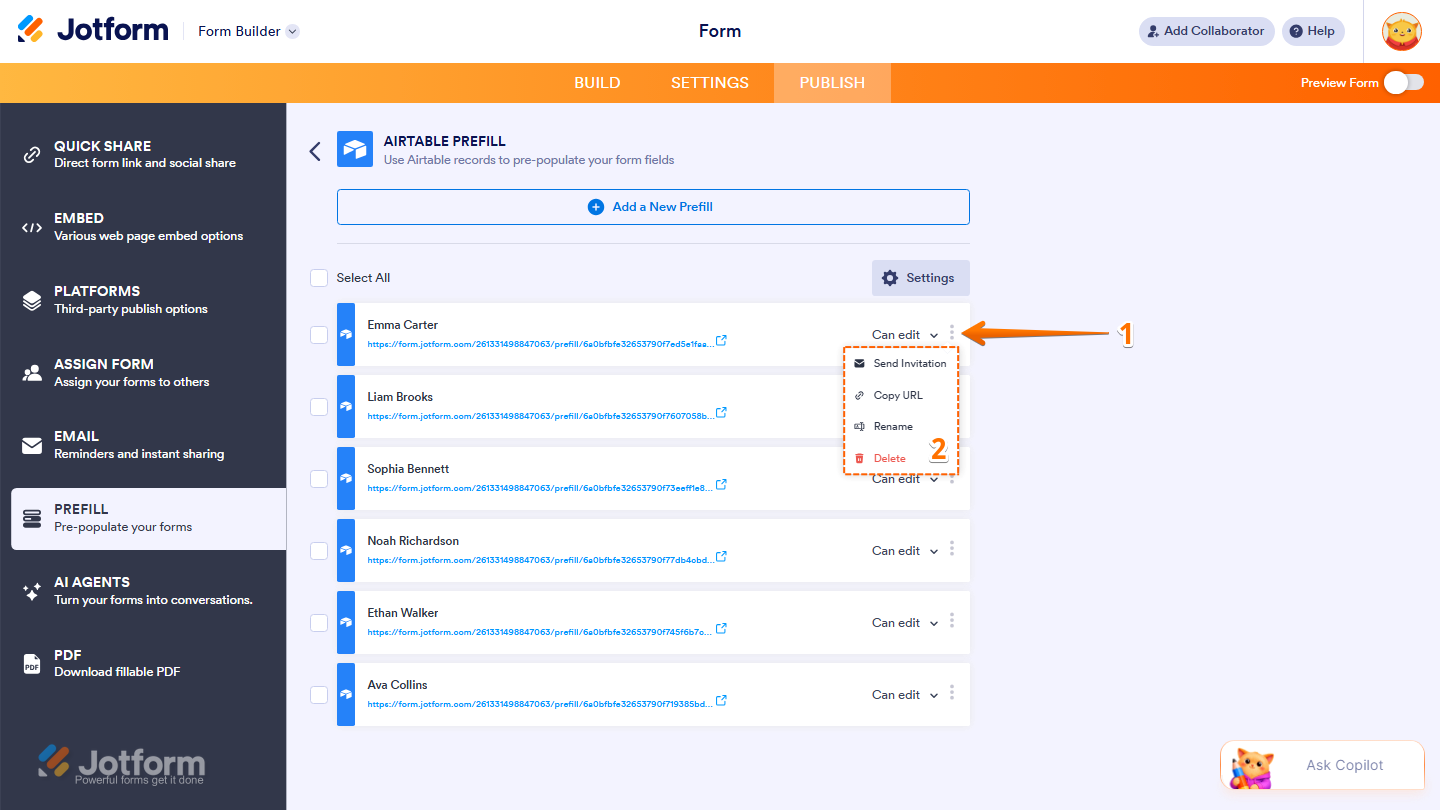The width and height of the screenshot is (1440, 810).
Task: Click external link icon for Ava Collins
Action: (x=722, y=701)
